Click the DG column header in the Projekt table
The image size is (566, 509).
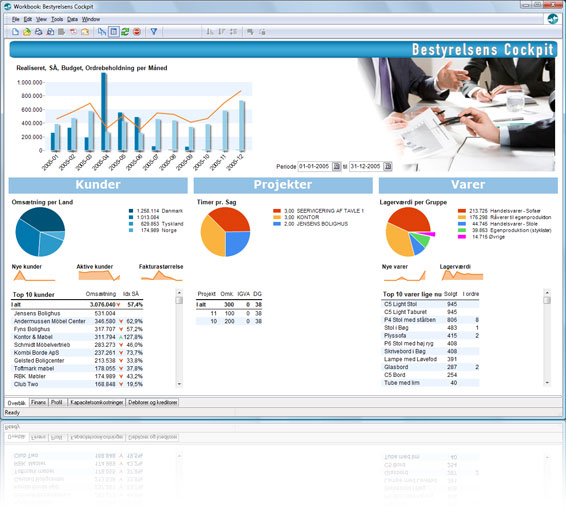point(257,294)
